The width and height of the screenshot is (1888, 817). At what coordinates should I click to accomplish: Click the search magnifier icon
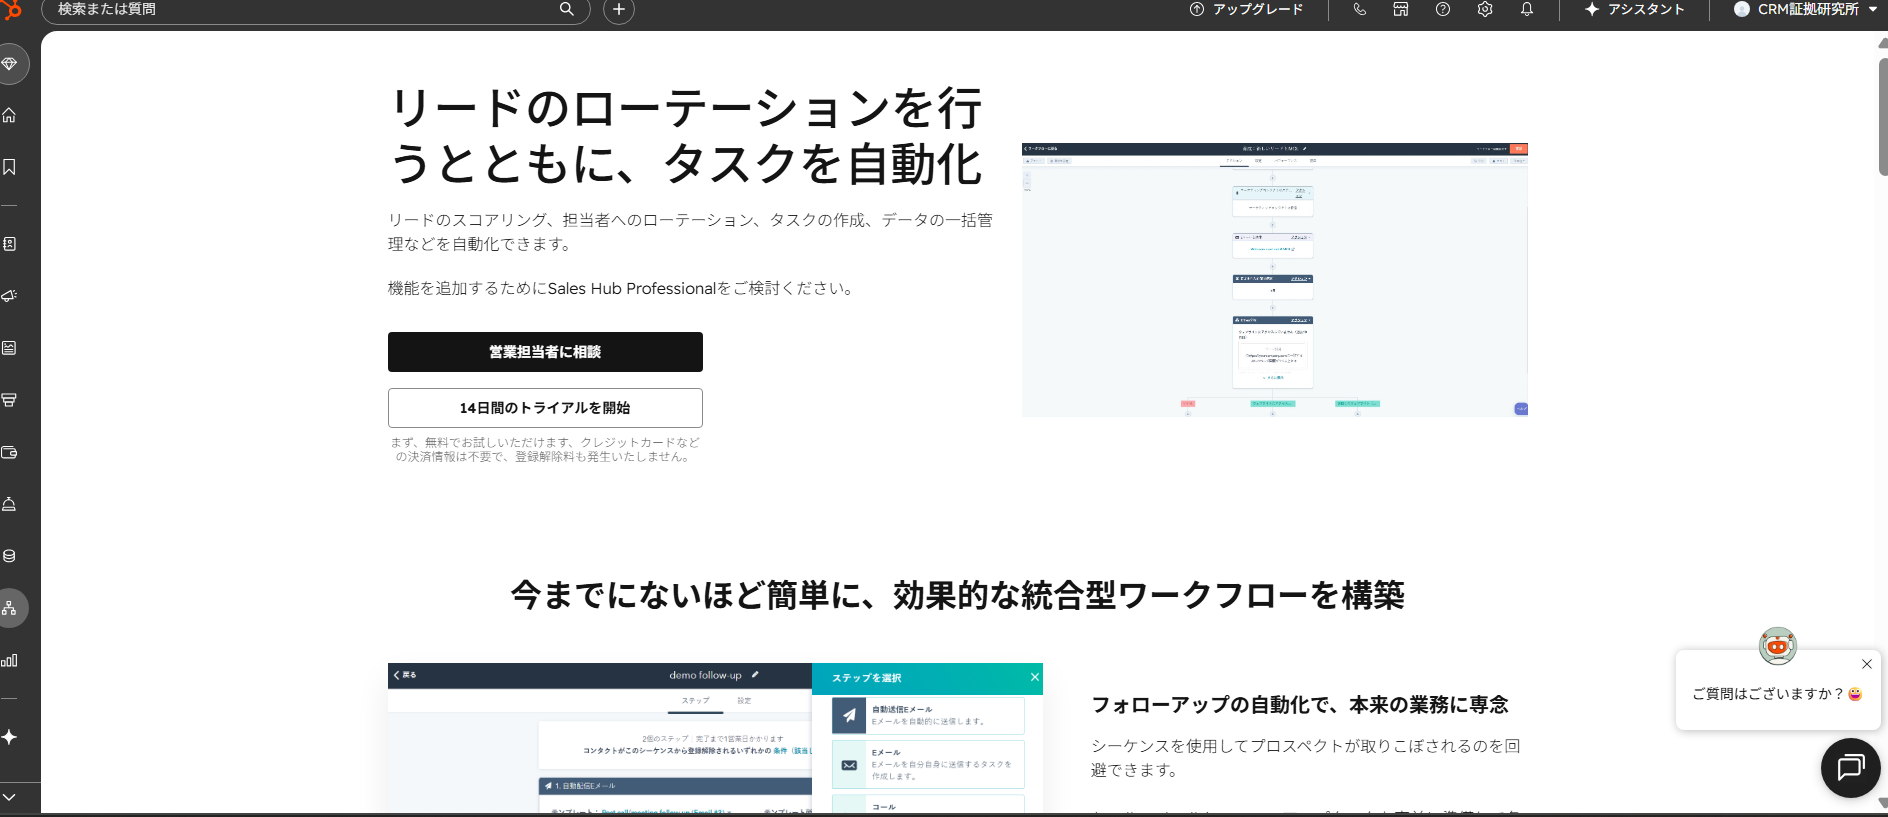click(567, 9)
